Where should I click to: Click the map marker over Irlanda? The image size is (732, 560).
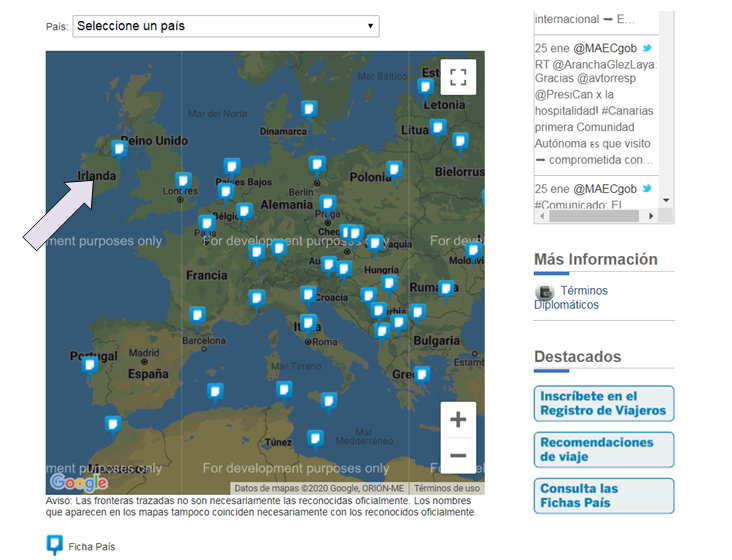point(119,149)
